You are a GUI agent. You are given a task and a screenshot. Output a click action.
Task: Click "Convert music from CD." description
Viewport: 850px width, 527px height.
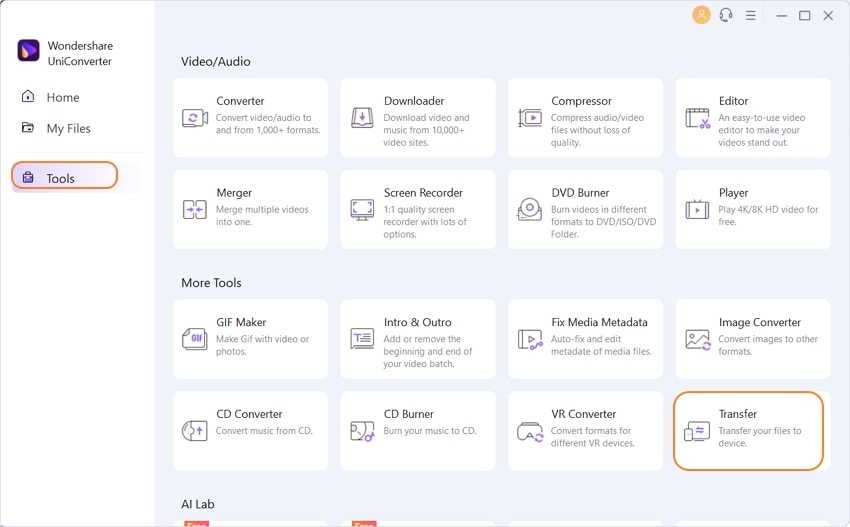click(x=264, y=430)
